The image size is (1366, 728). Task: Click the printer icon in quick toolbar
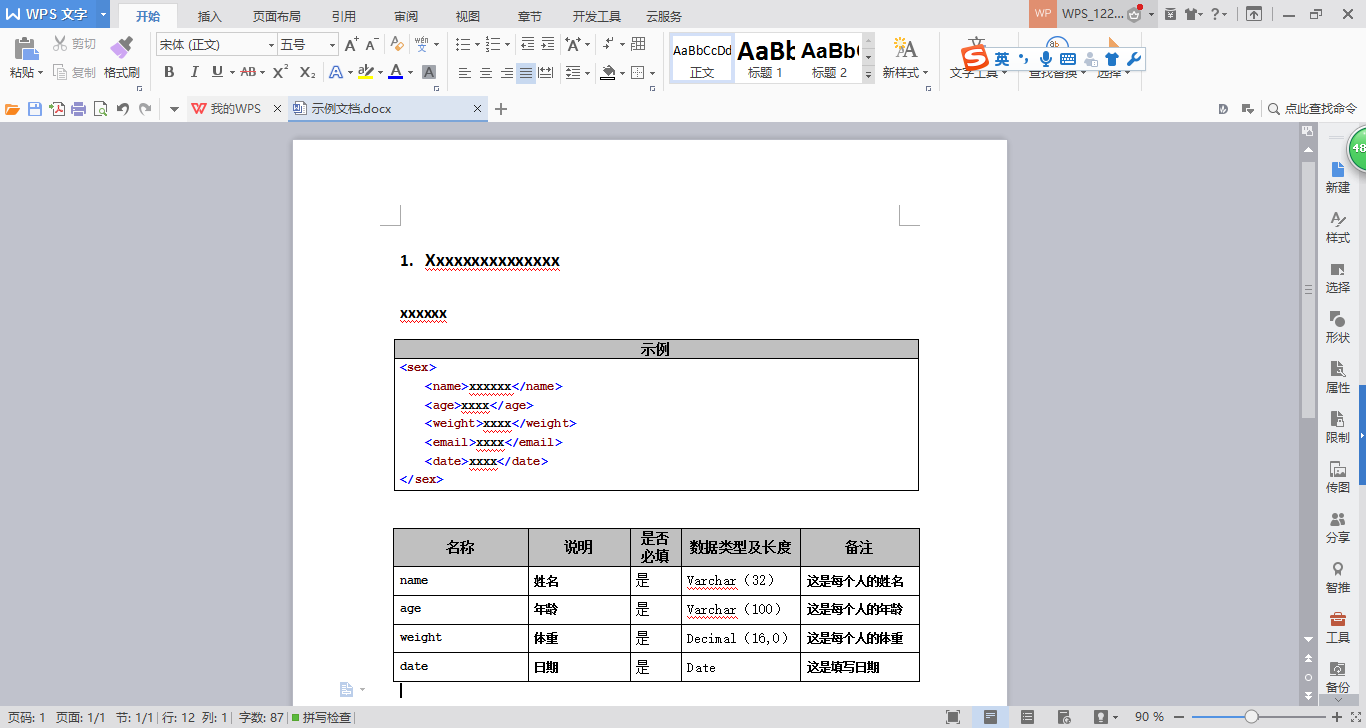click(x=78, y=109)
